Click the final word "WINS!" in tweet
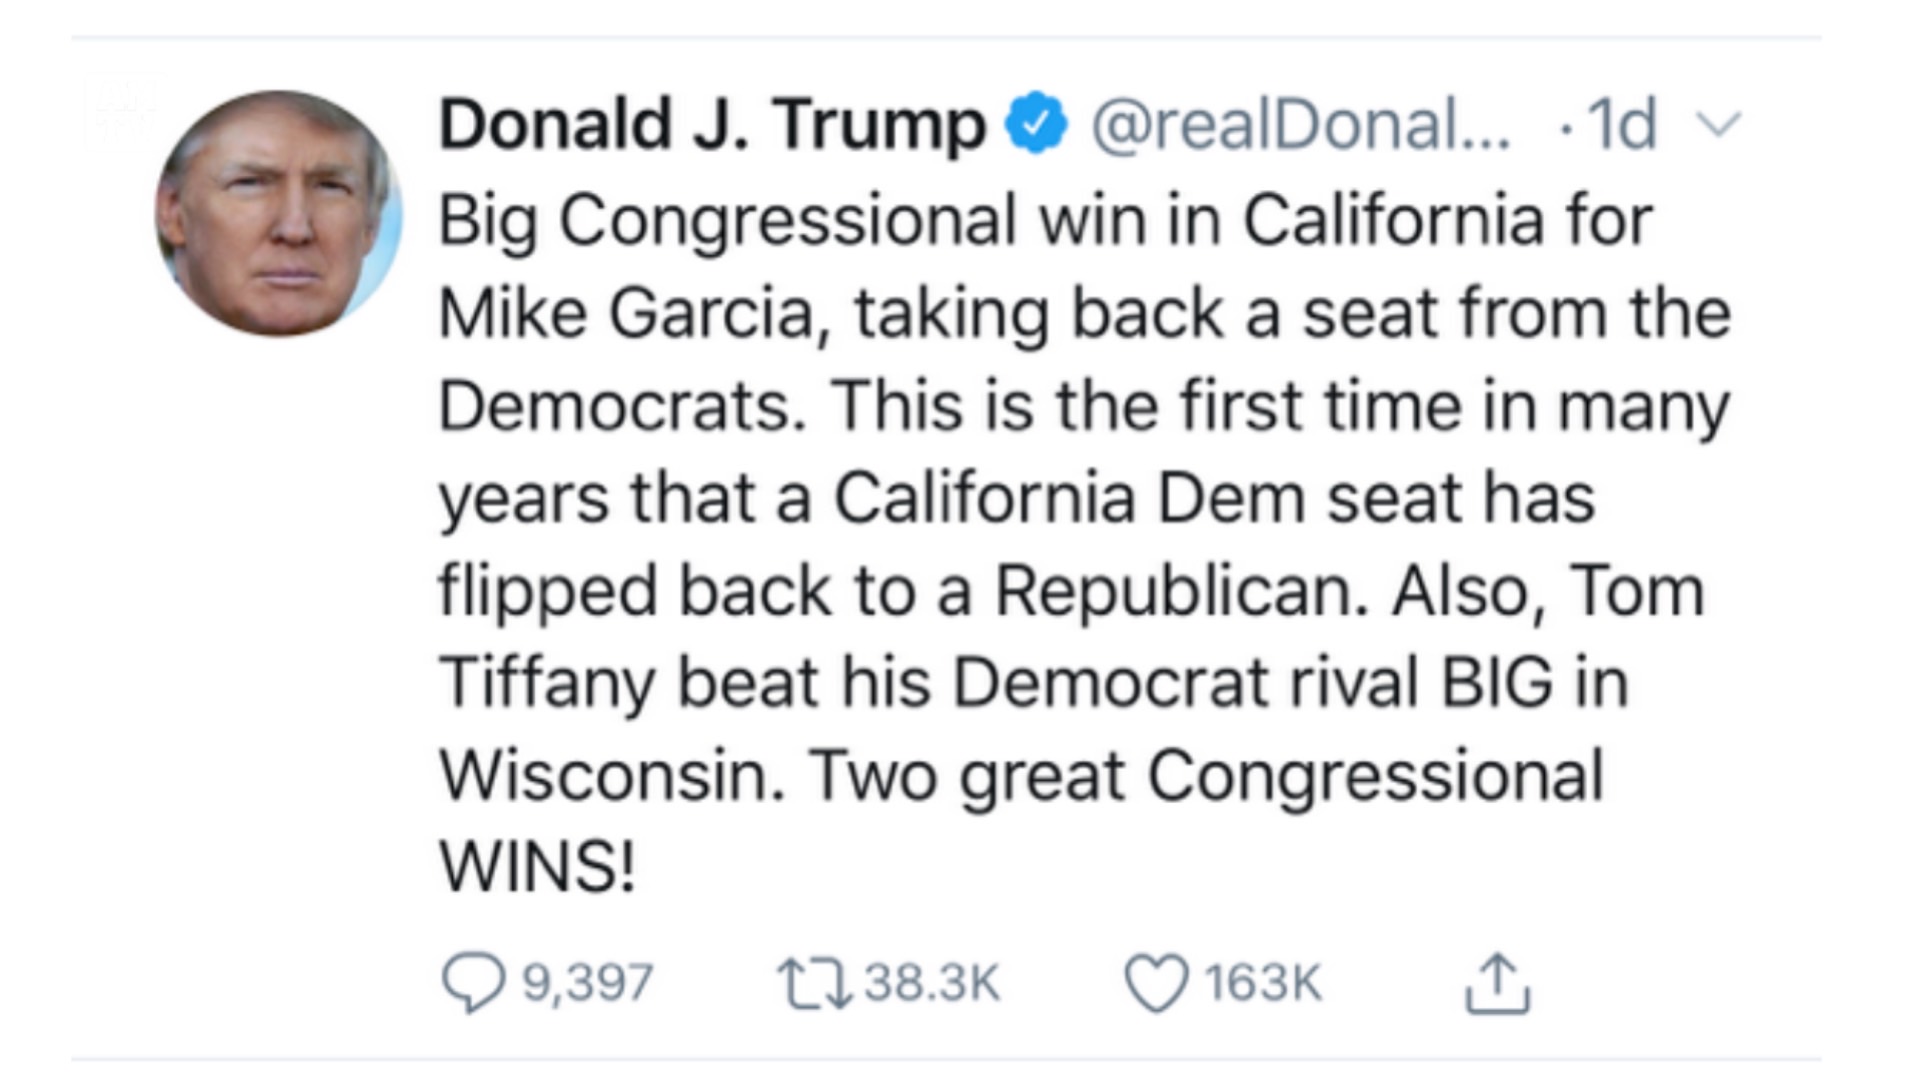The width and height of the screenshot is (1920, 1080). point(537,866)
